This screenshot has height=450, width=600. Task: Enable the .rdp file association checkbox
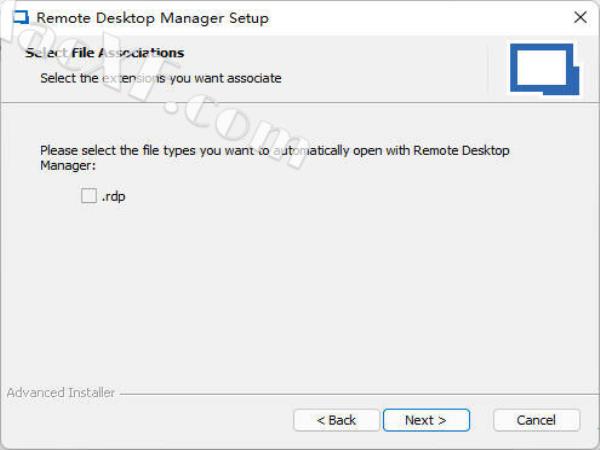[x=89, y=197]
